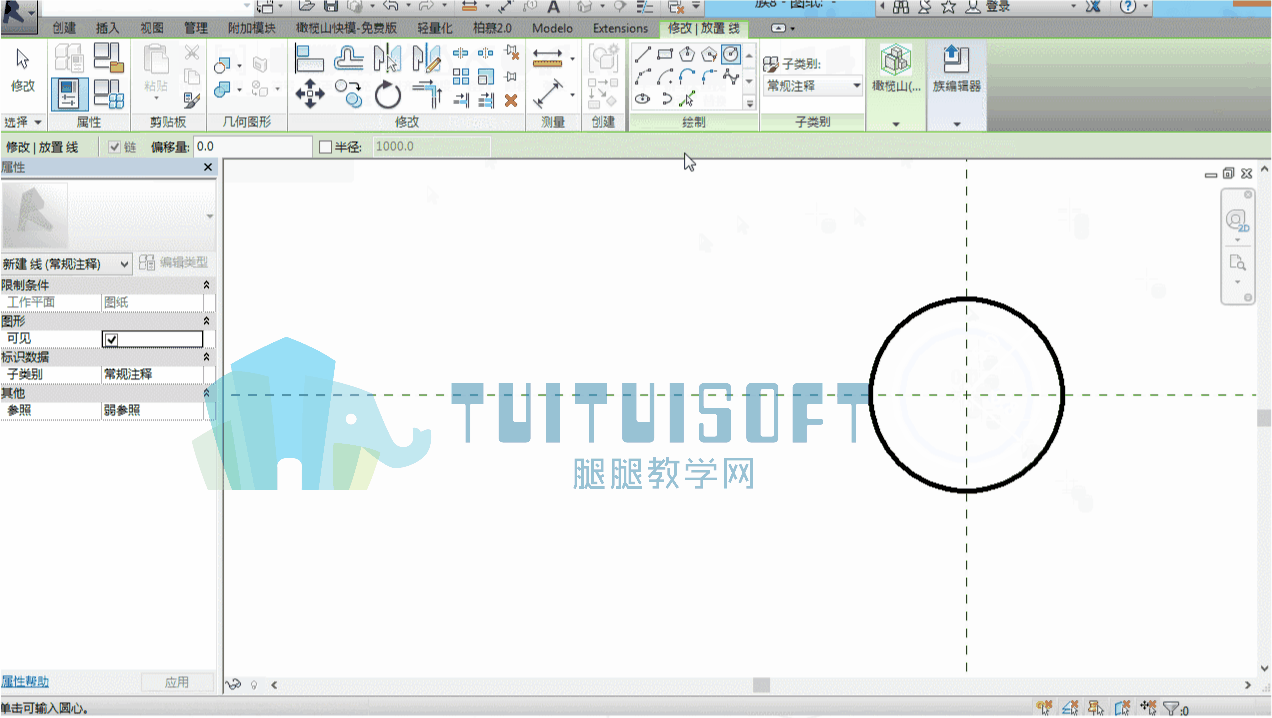1272x718 pixels.
Task: Activate the Copy tool in Modify panel
Action: 348,95
